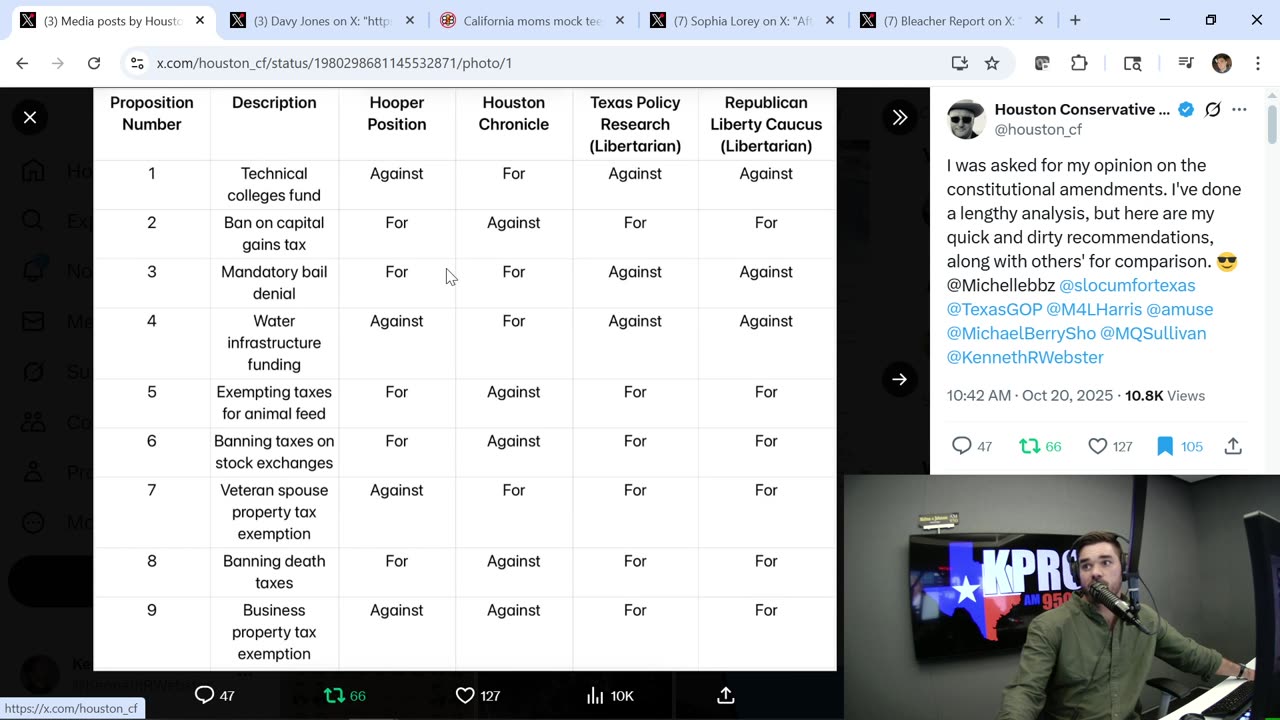1280x720 pixels.
Task: Click the amendments table image
Action: pyautogui.click(x=465, y=379)
